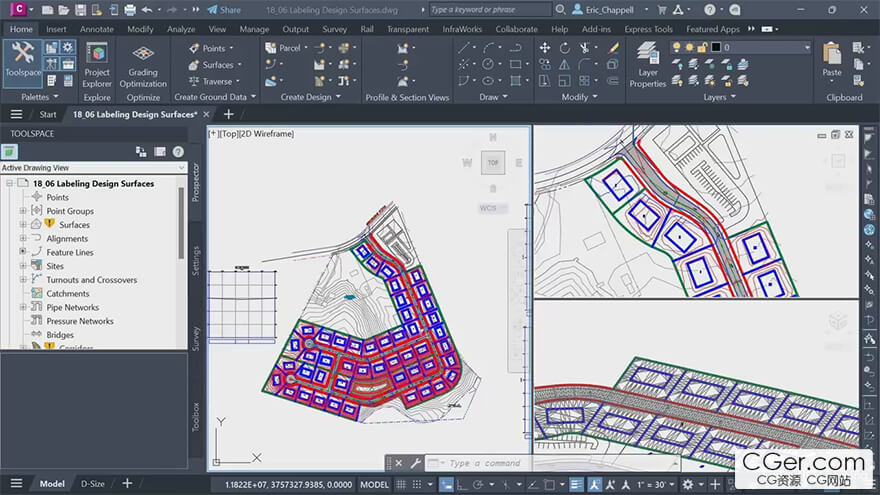Expand the Pipe Networks tree node

point(23,308)
